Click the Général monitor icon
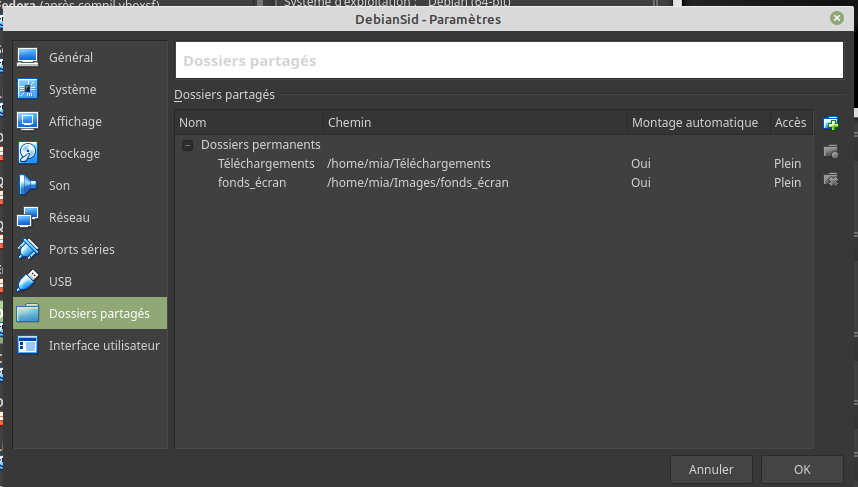Viewport: 858px width, 487px height. [x=27, y=57]
